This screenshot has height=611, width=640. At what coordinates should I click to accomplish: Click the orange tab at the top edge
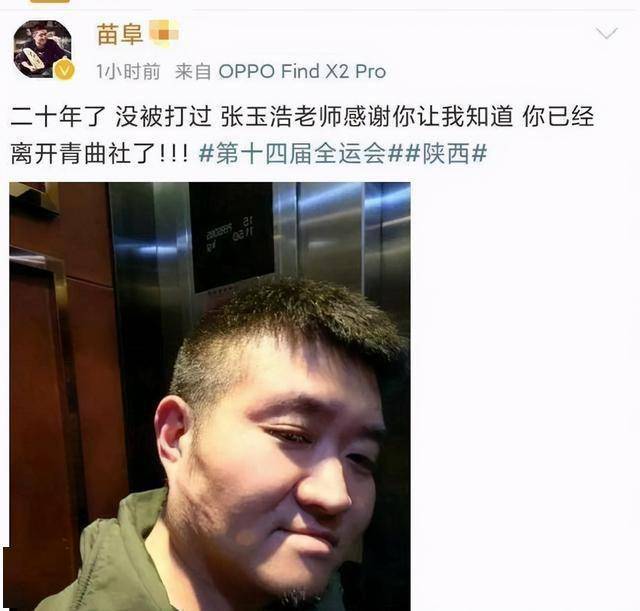[50, 1]
